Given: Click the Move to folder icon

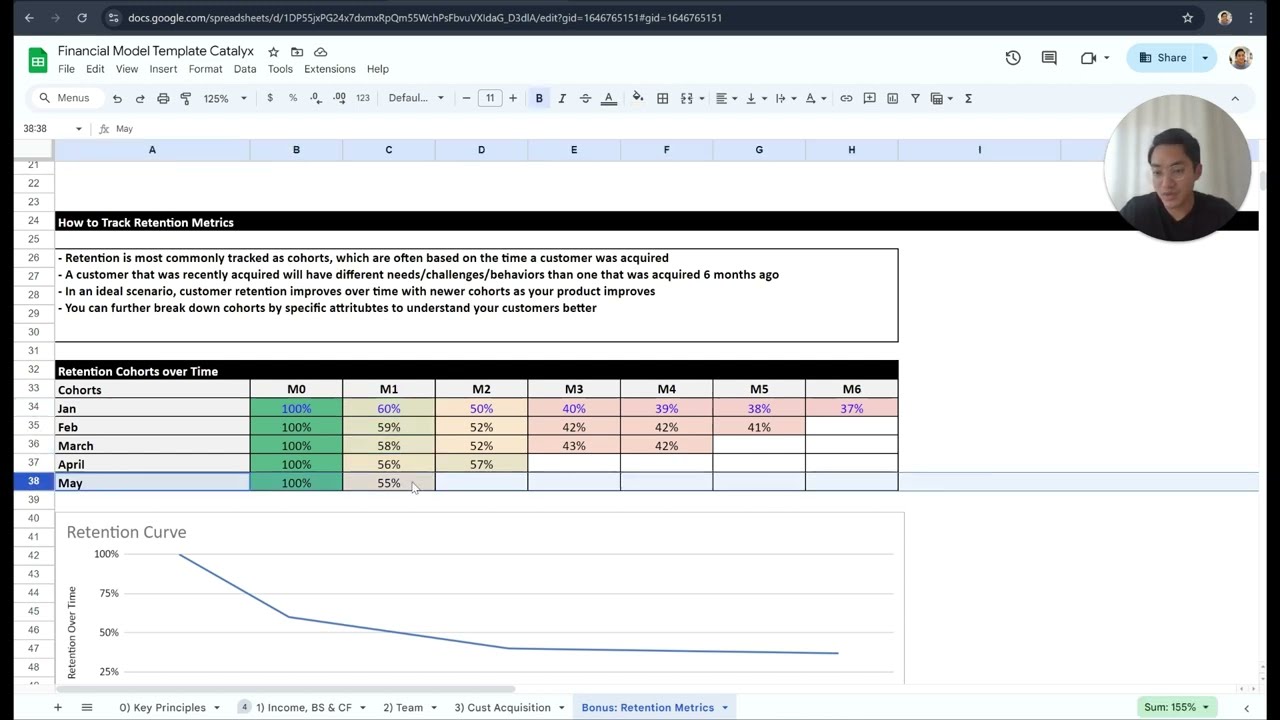Looking at the screenshot, I should tap(297, 52).
